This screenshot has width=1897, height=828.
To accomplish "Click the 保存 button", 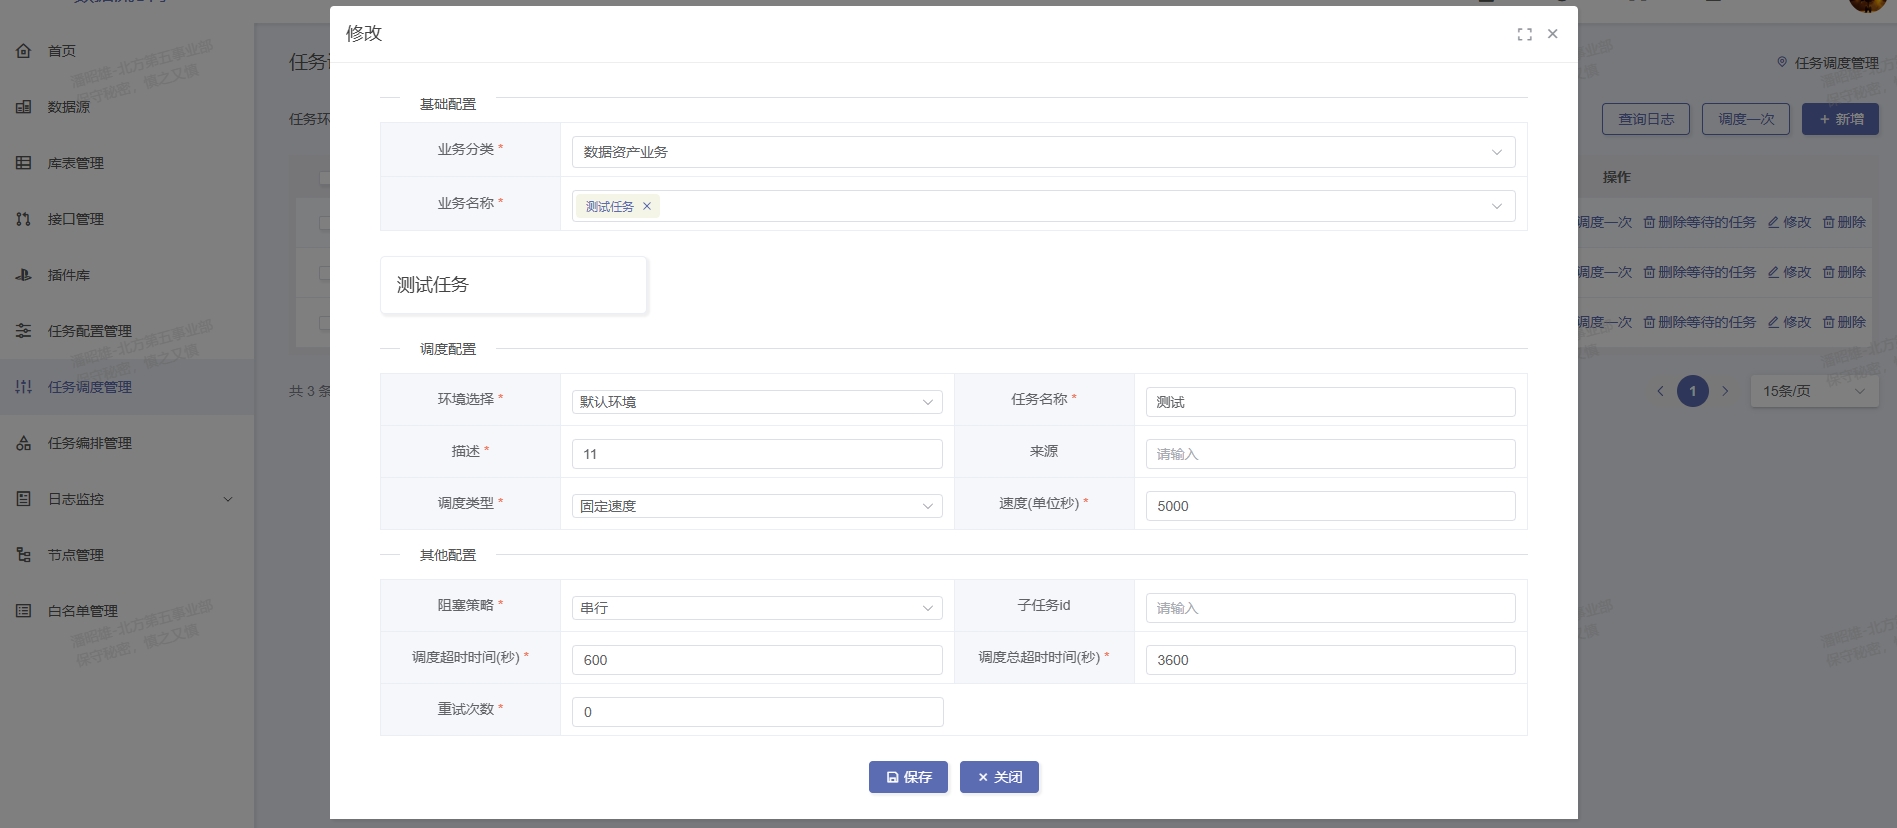I will [908, 777].
